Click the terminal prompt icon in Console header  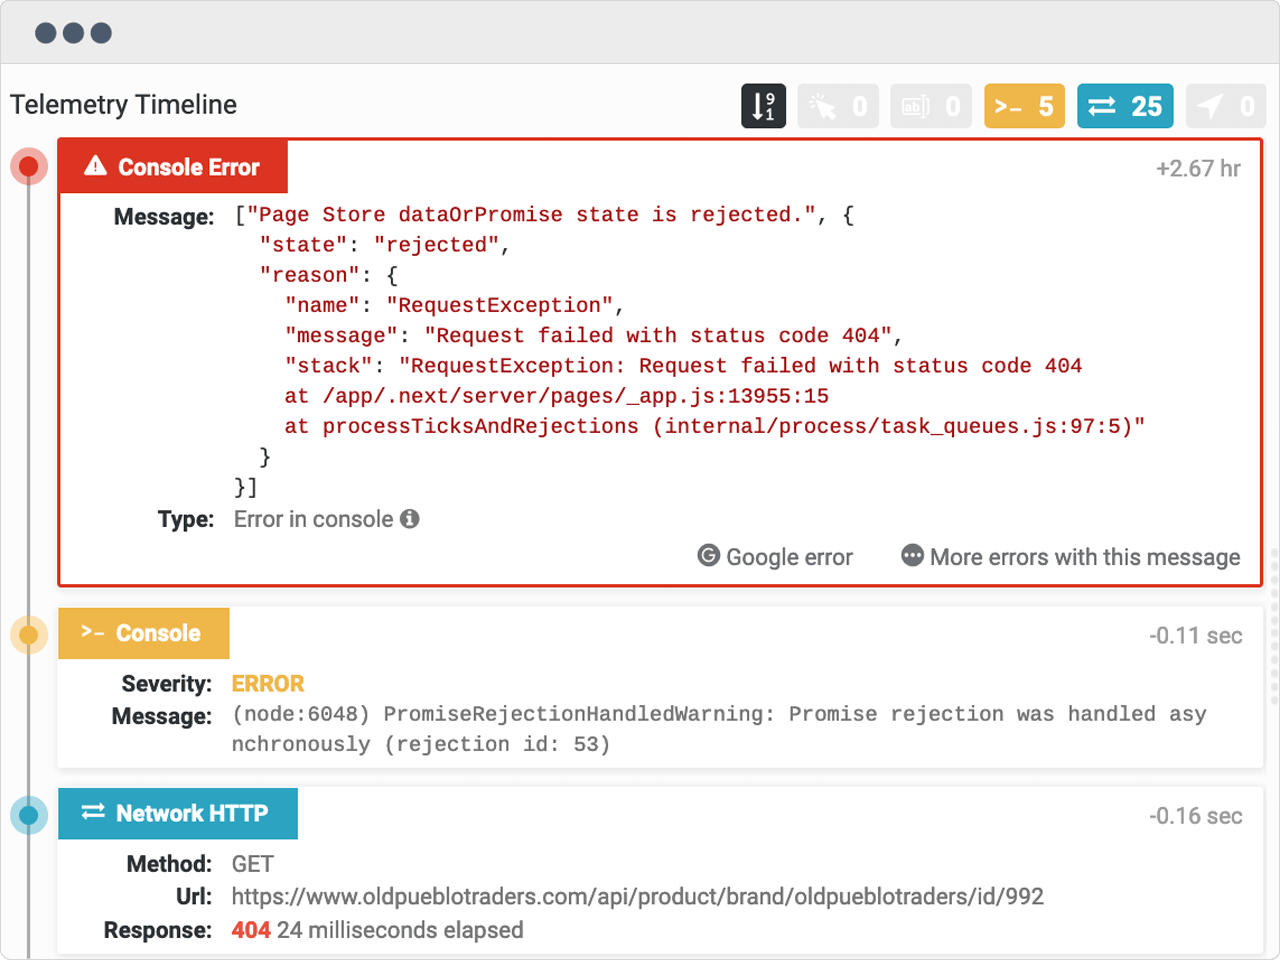pos(92,632)
